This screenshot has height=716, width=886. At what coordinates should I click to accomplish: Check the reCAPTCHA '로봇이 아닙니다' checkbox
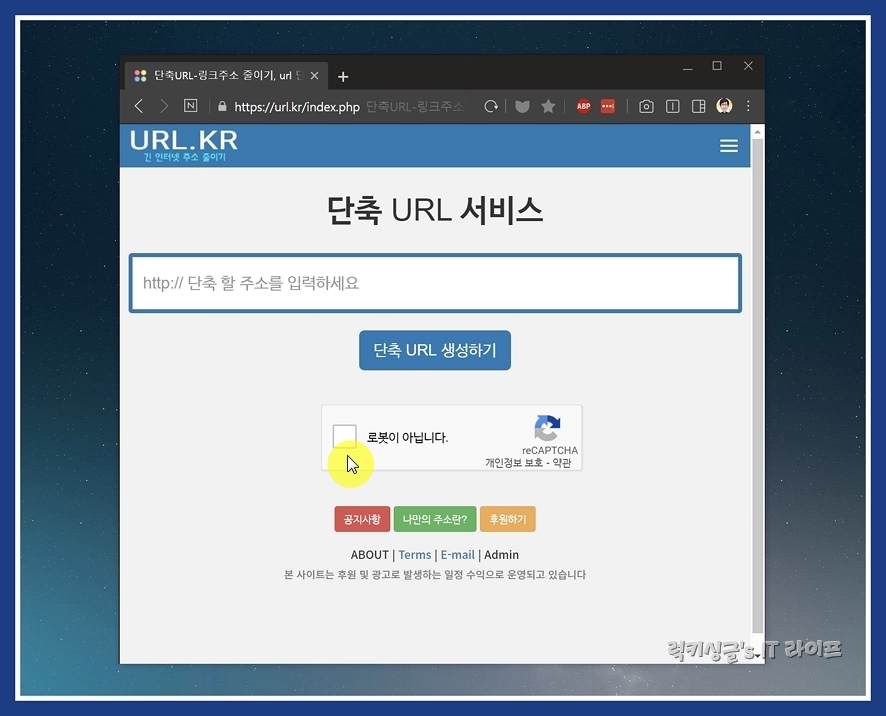point(345,436)
